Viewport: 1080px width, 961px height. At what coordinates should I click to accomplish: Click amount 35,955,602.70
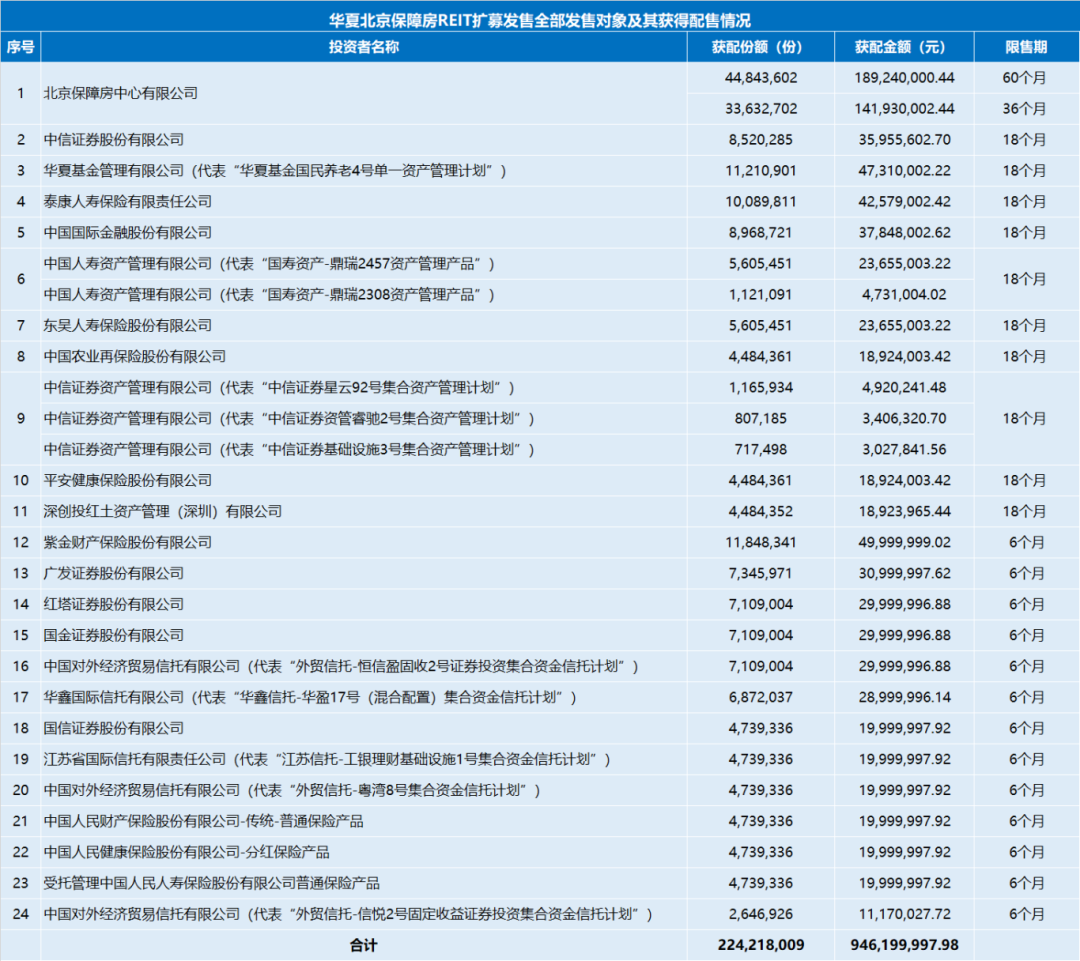[904, 140]
